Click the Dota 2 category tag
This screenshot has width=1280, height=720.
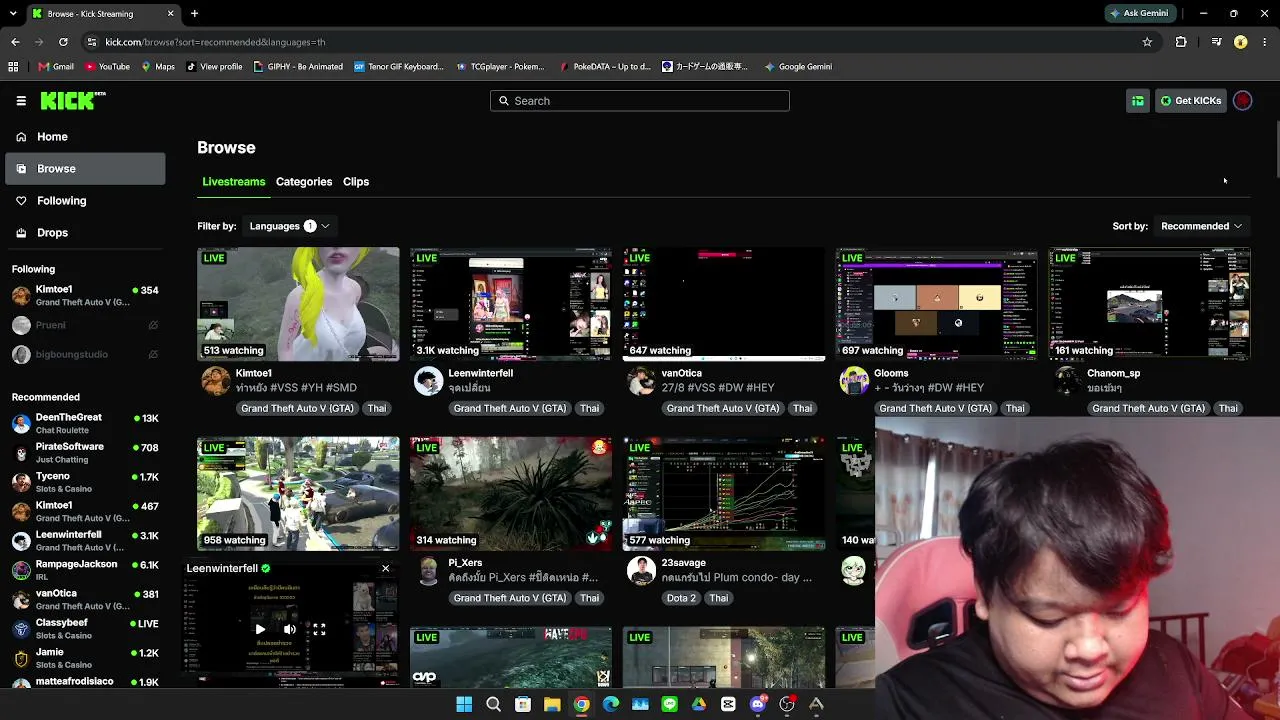coord(681,598)
